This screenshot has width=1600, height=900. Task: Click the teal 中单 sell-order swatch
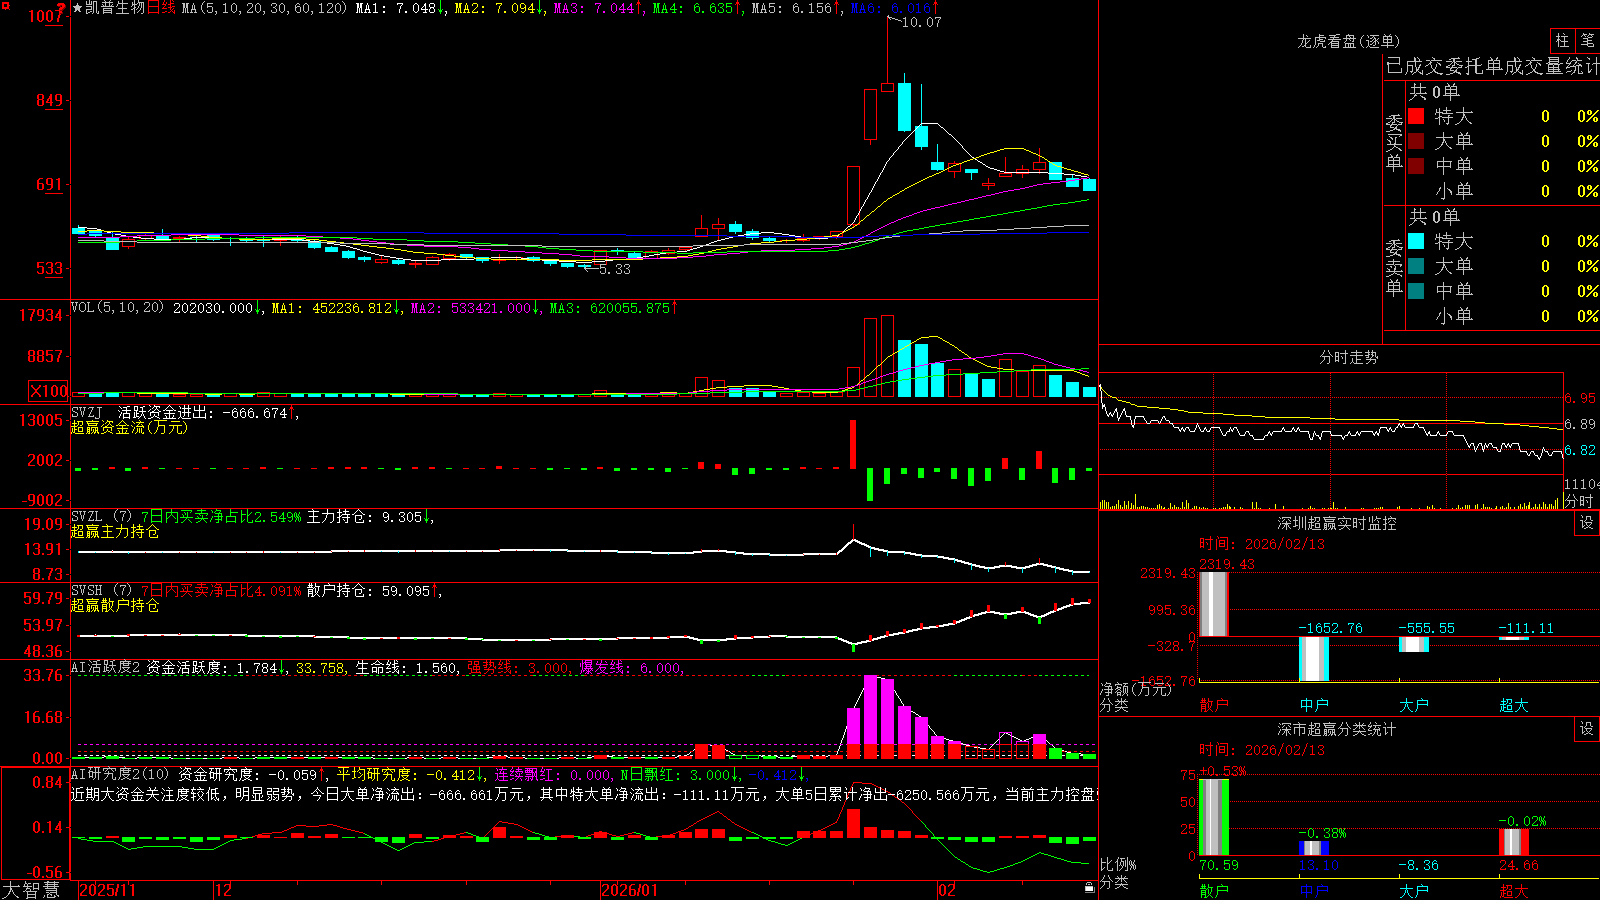point(1416,291)
